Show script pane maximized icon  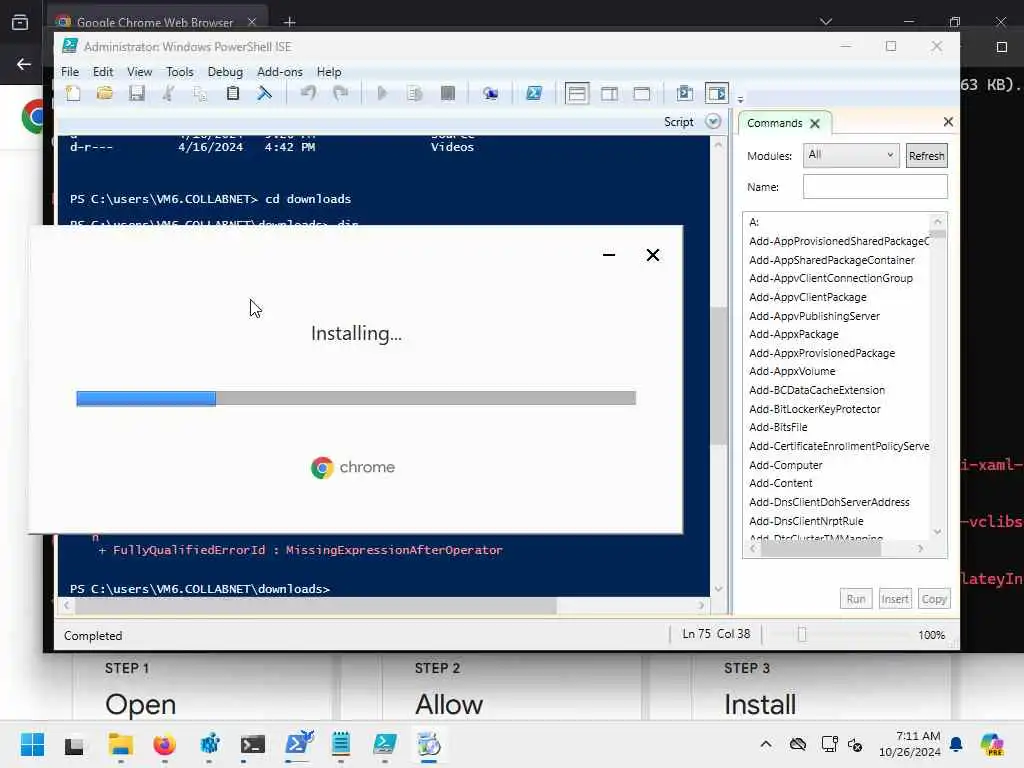point(641,93)
